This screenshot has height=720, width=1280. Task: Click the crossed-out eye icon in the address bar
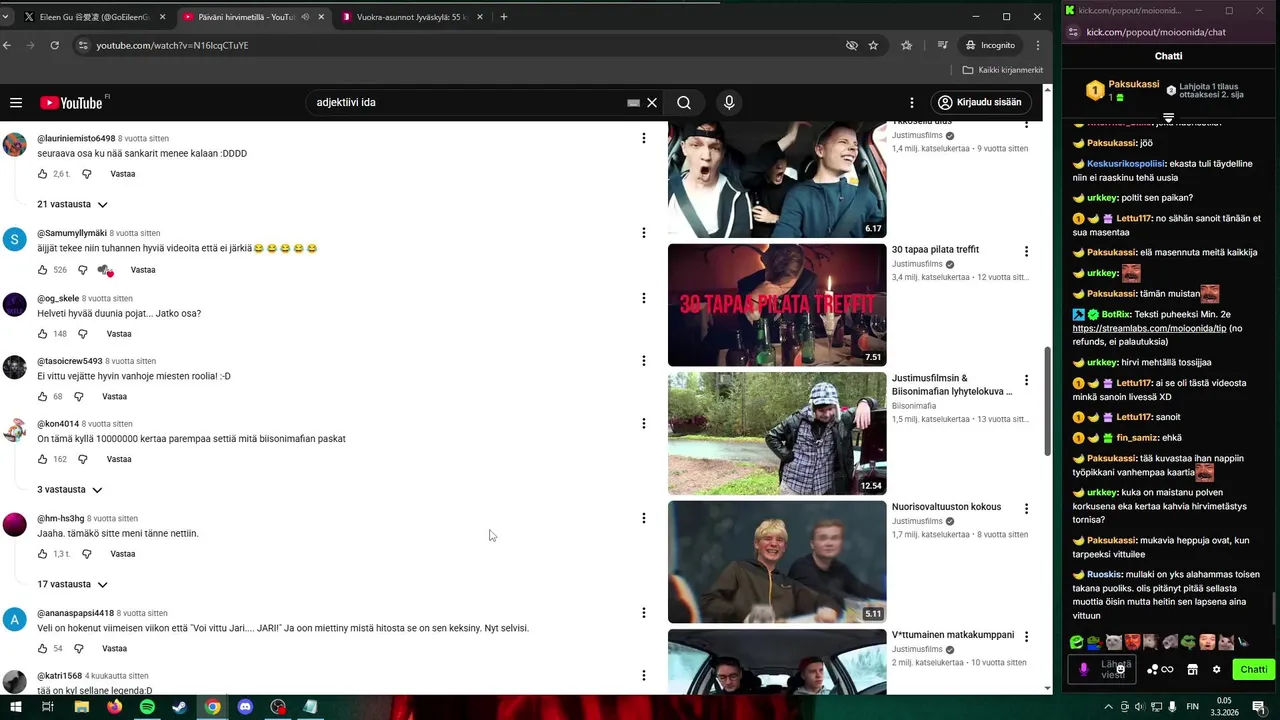coord(852,45)
